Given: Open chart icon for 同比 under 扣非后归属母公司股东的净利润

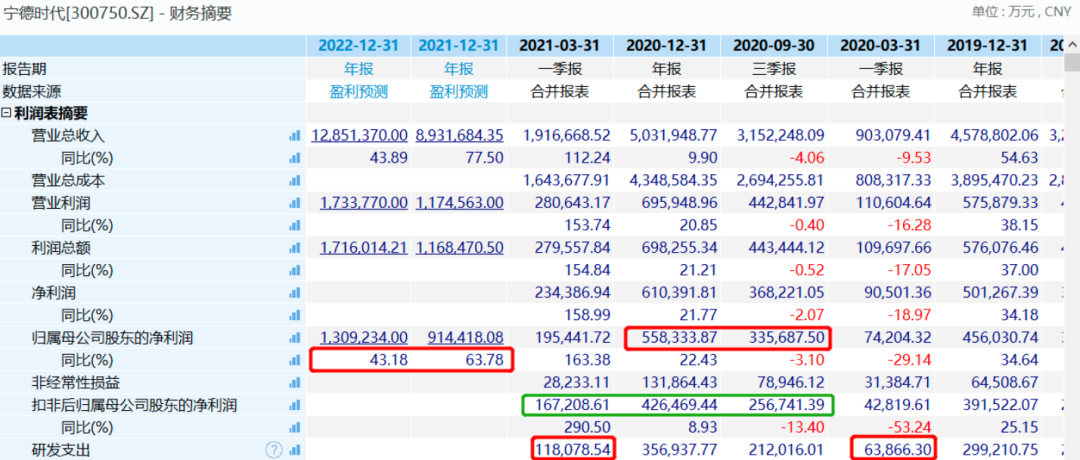Looking at the screenshot, I should coord(295,428).
